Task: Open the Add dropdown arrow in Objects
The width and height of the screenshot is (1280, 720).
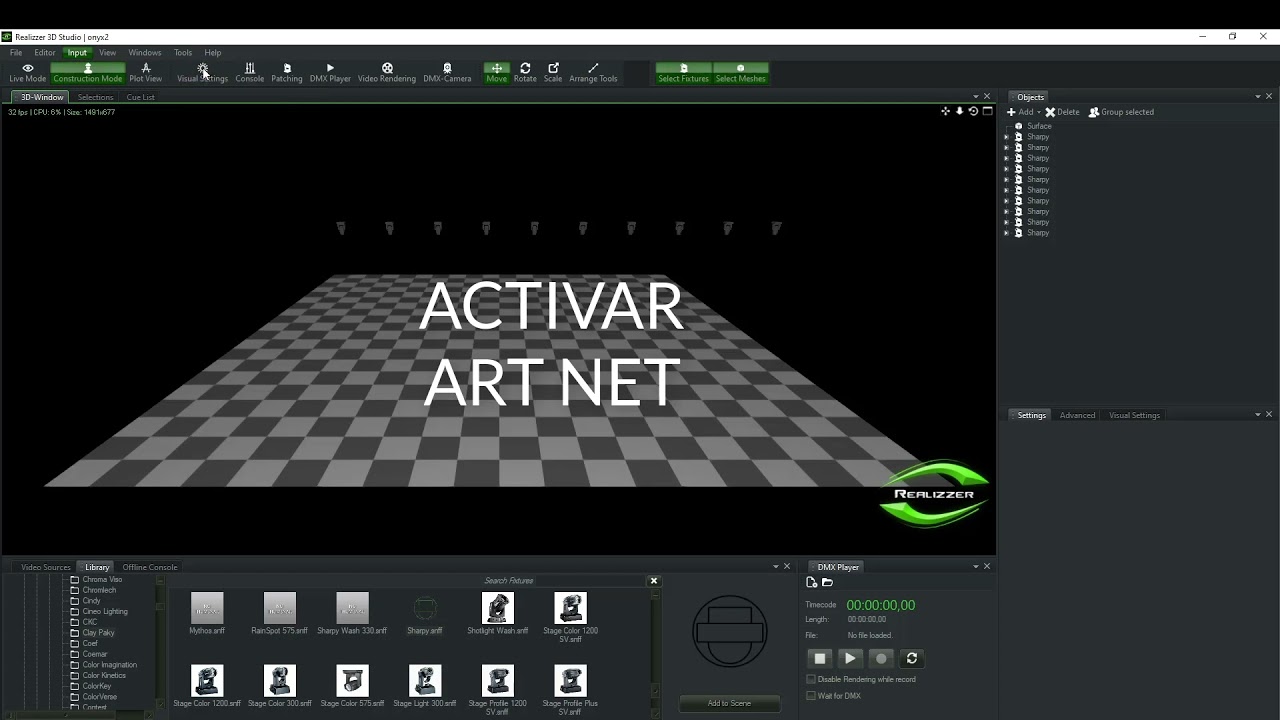Action: 1039,112
